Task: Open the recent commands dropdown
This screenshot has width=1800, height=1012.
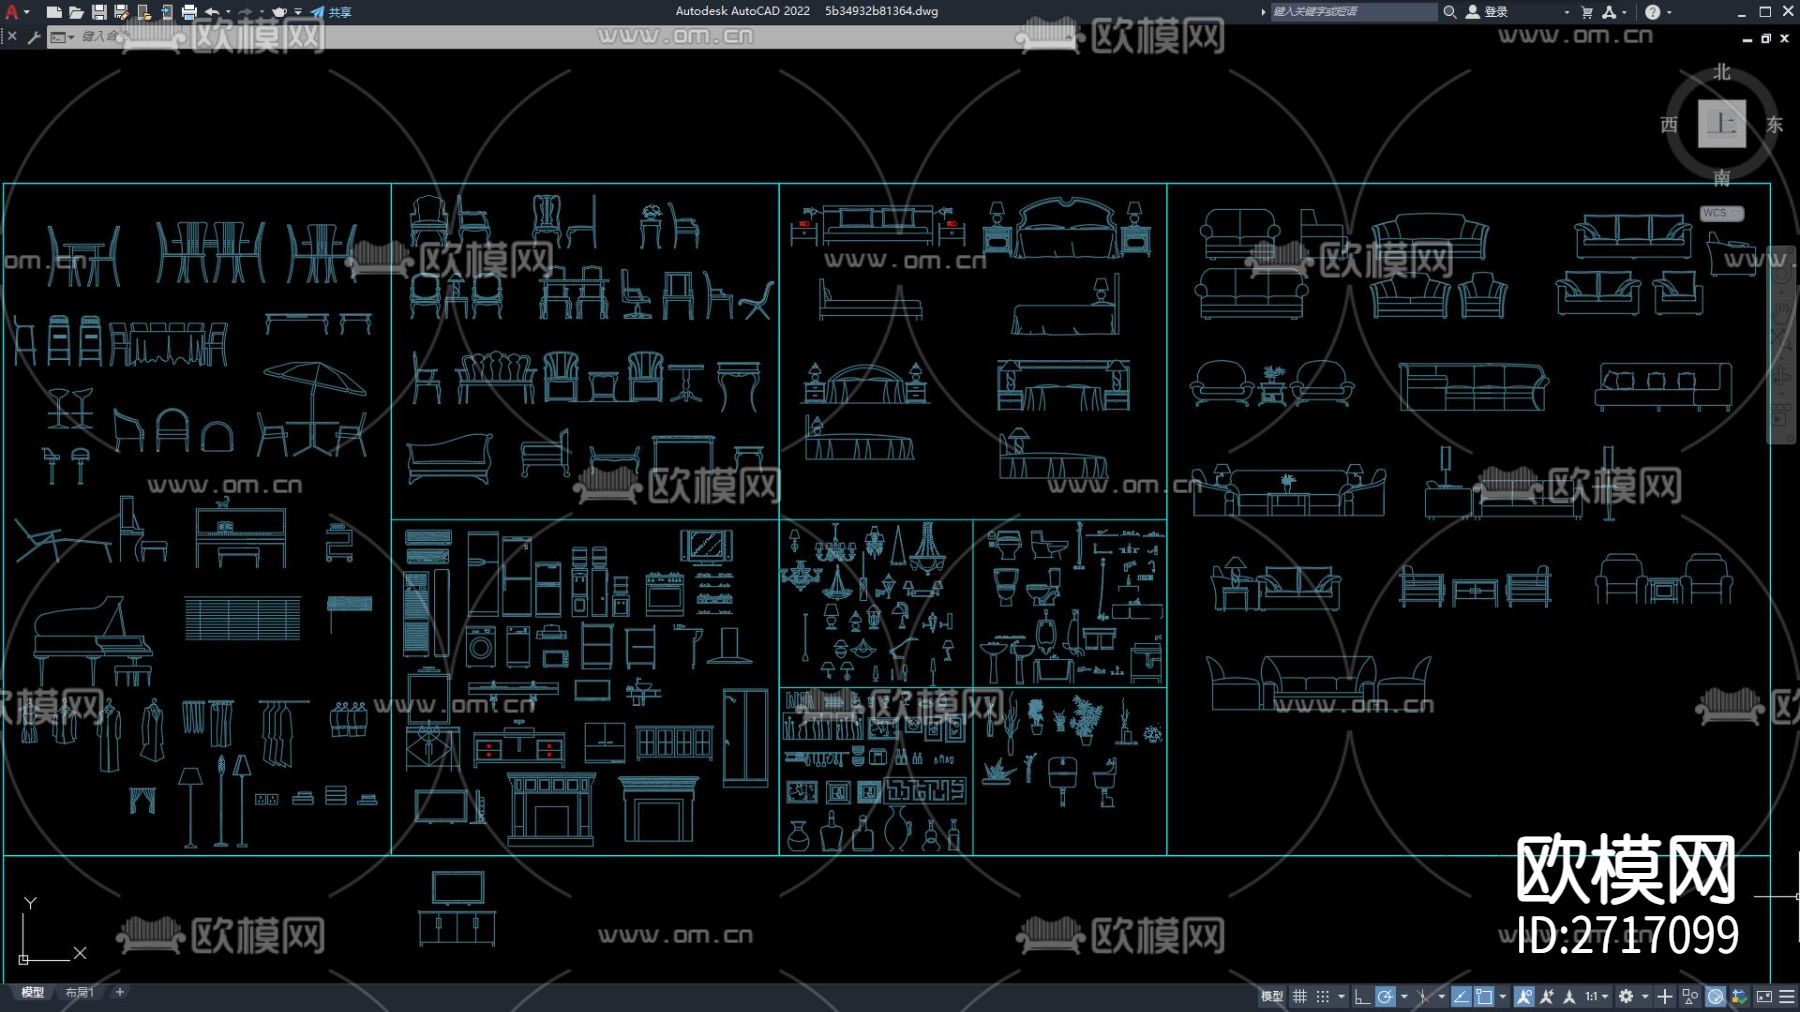Action: tap(62, 37)
